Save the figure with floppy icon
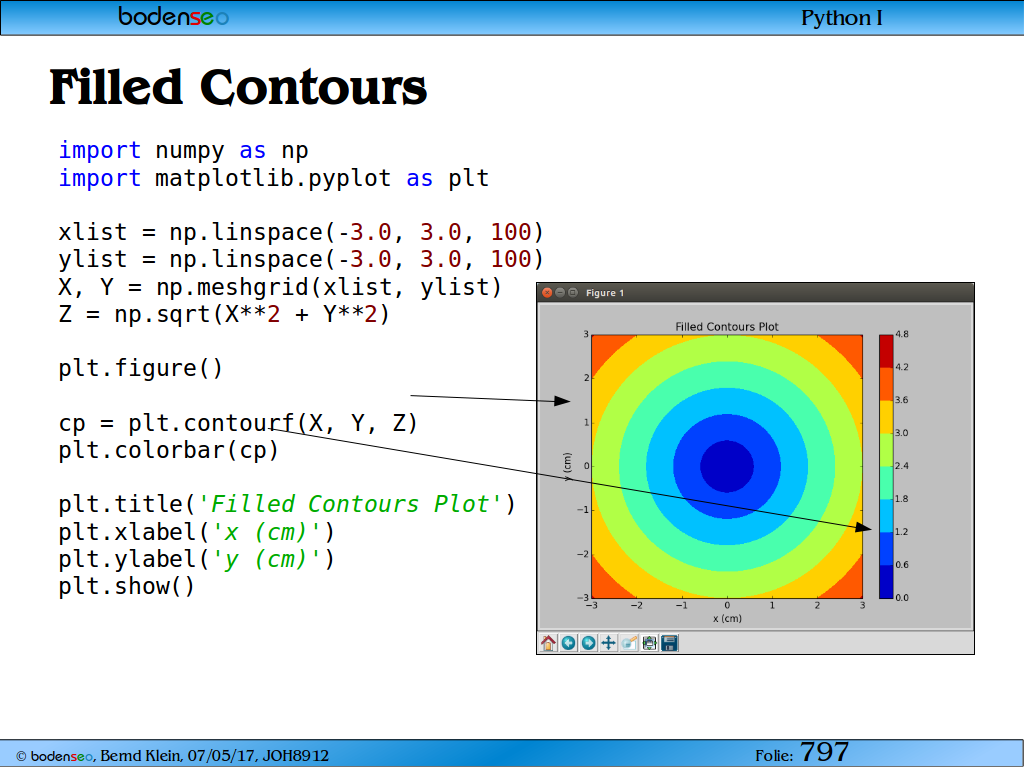 pos(669,643)
